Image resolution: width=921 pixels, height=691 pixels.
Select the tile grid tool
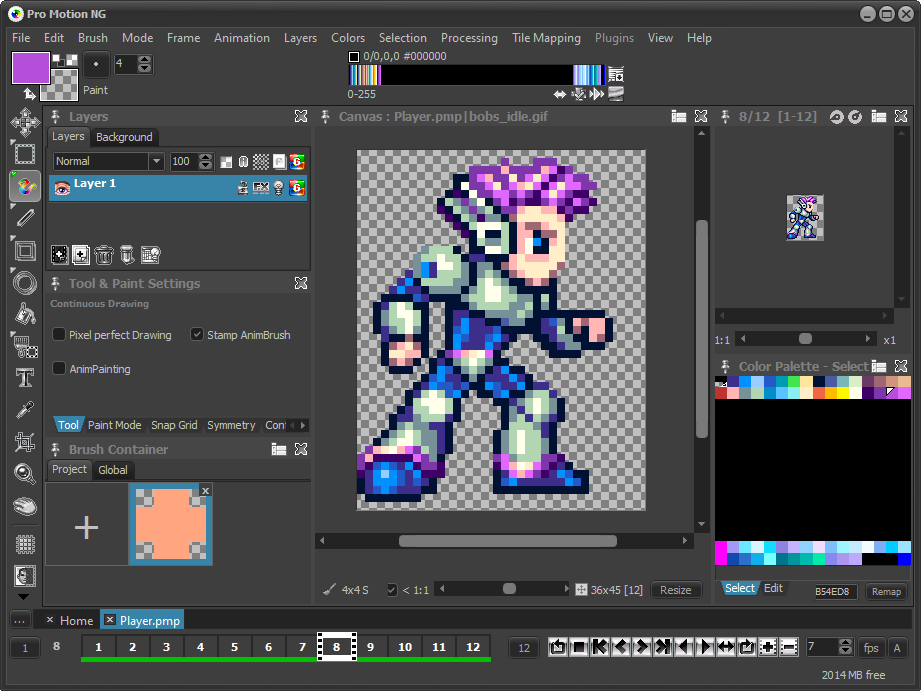coord(25,544)
